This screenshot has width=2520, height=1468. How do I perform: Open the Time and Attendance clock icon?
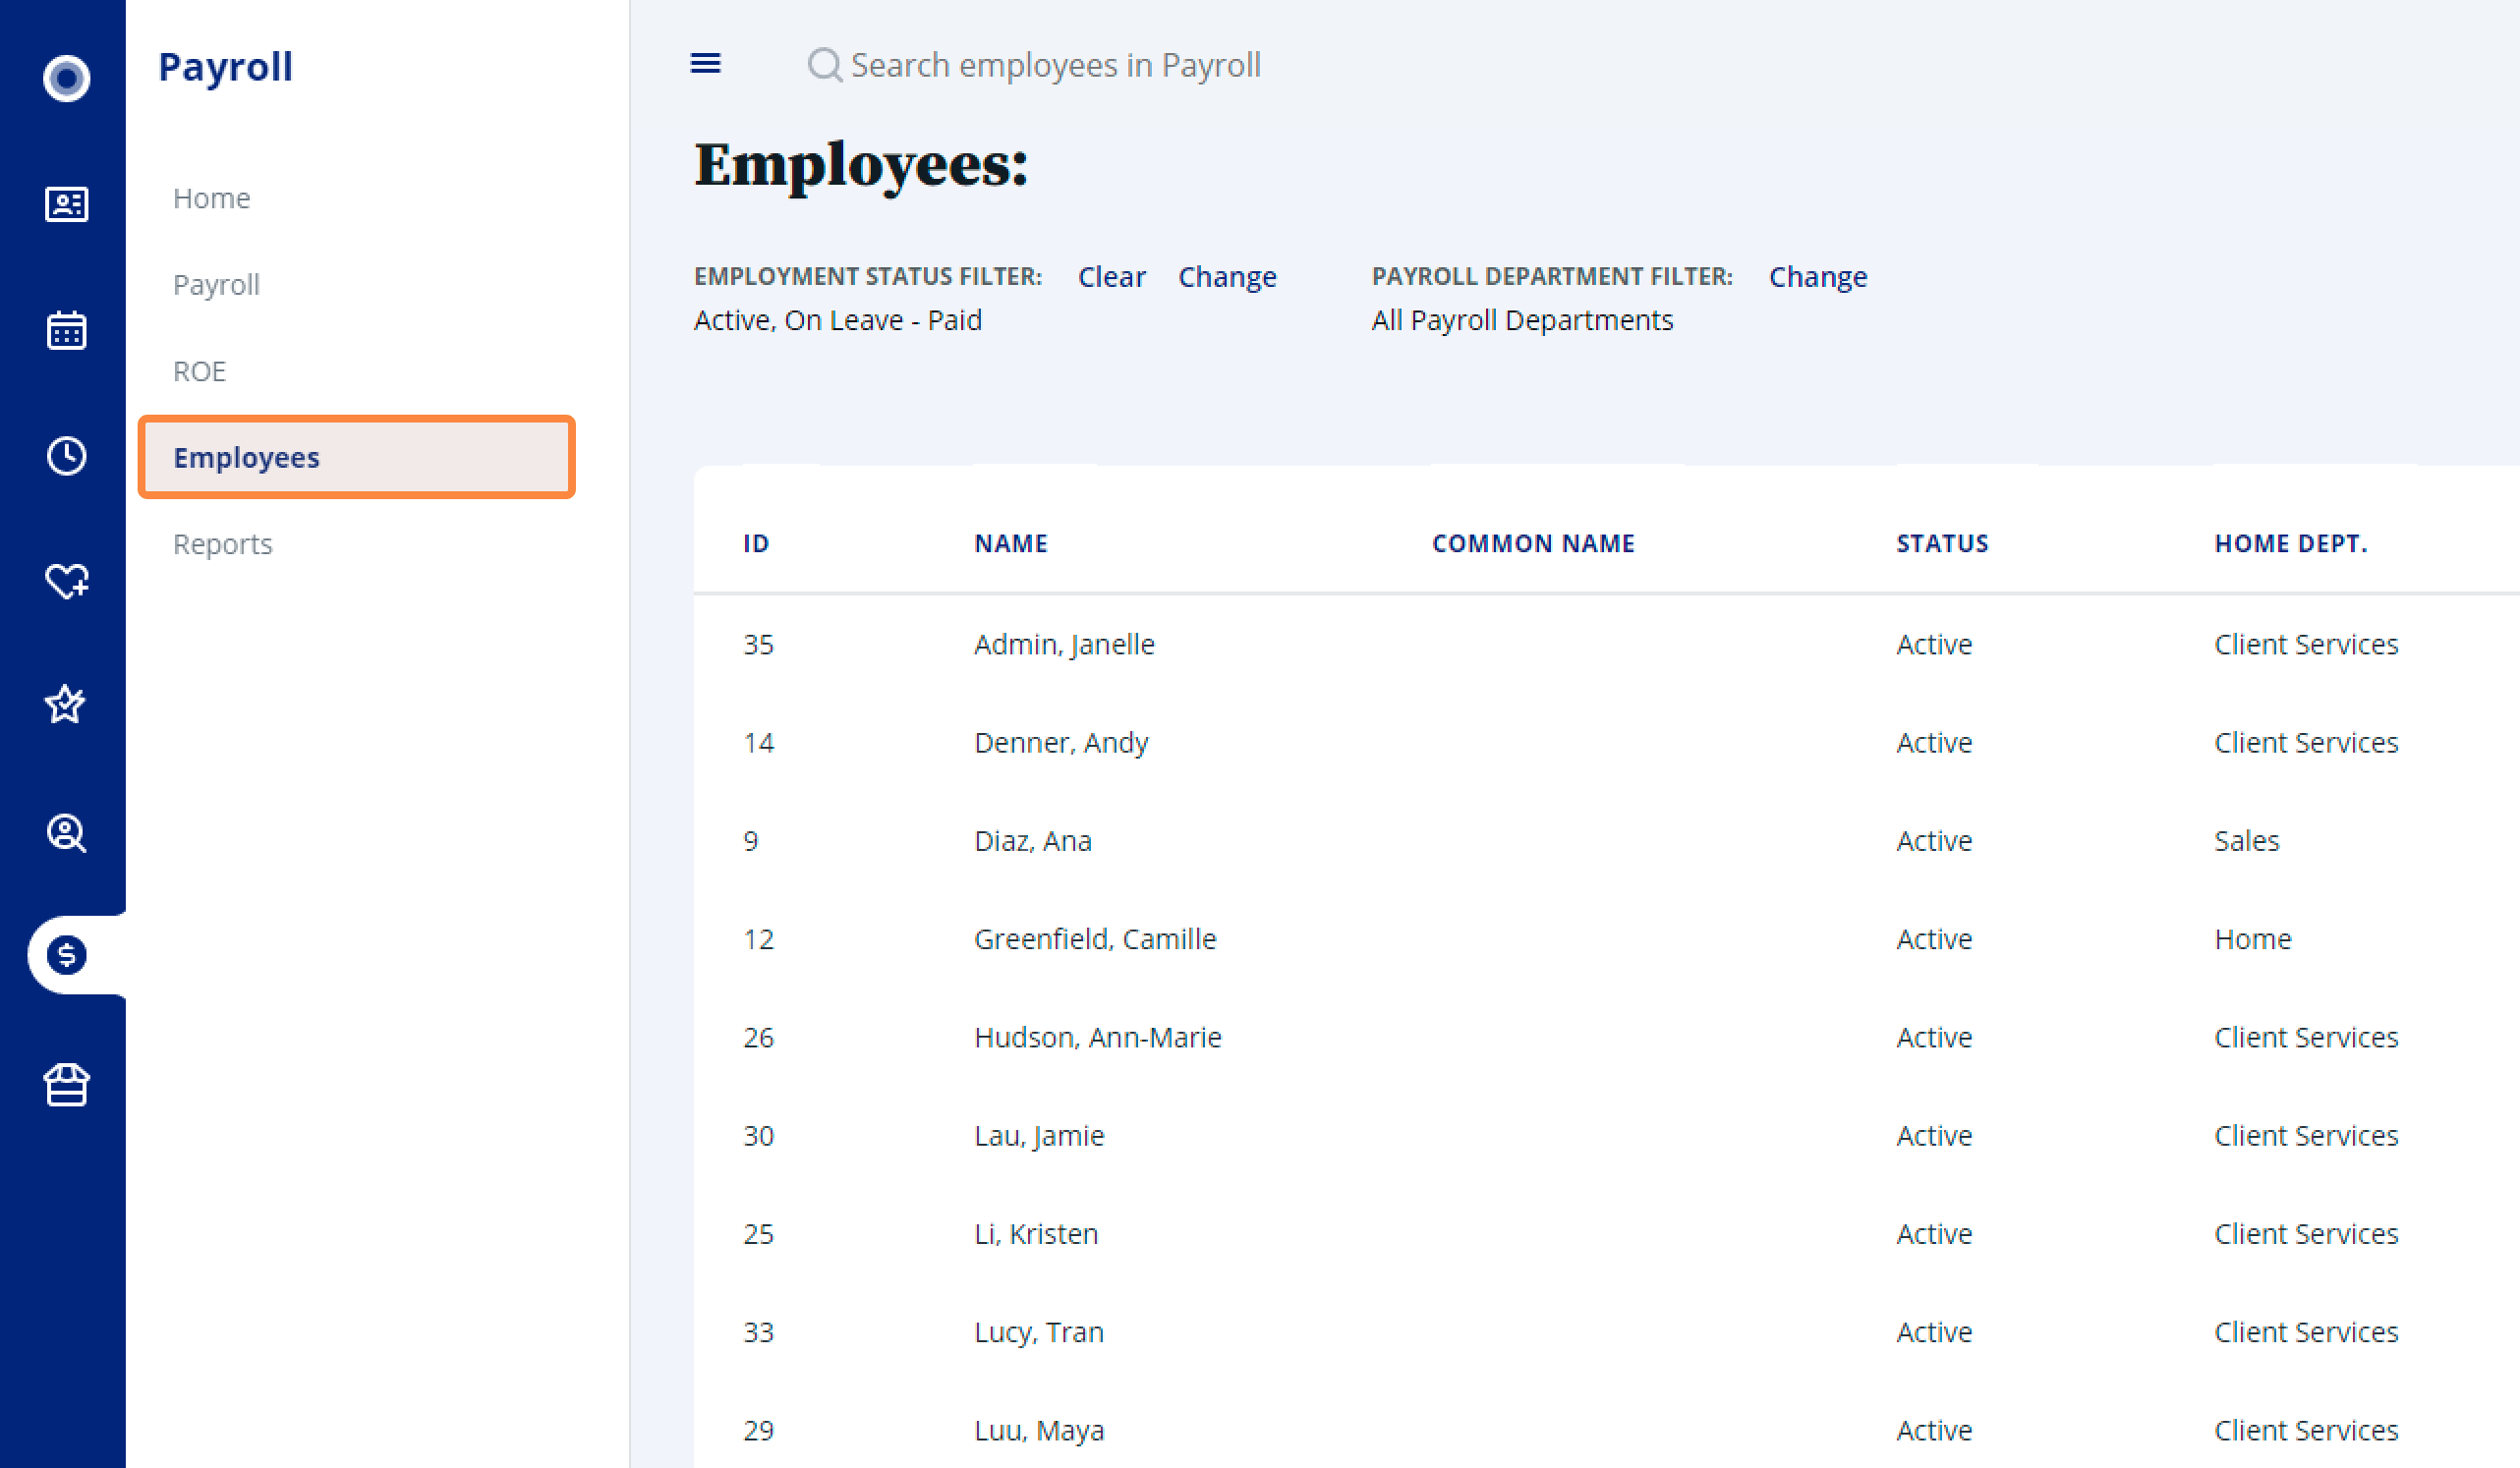[65, 456]
